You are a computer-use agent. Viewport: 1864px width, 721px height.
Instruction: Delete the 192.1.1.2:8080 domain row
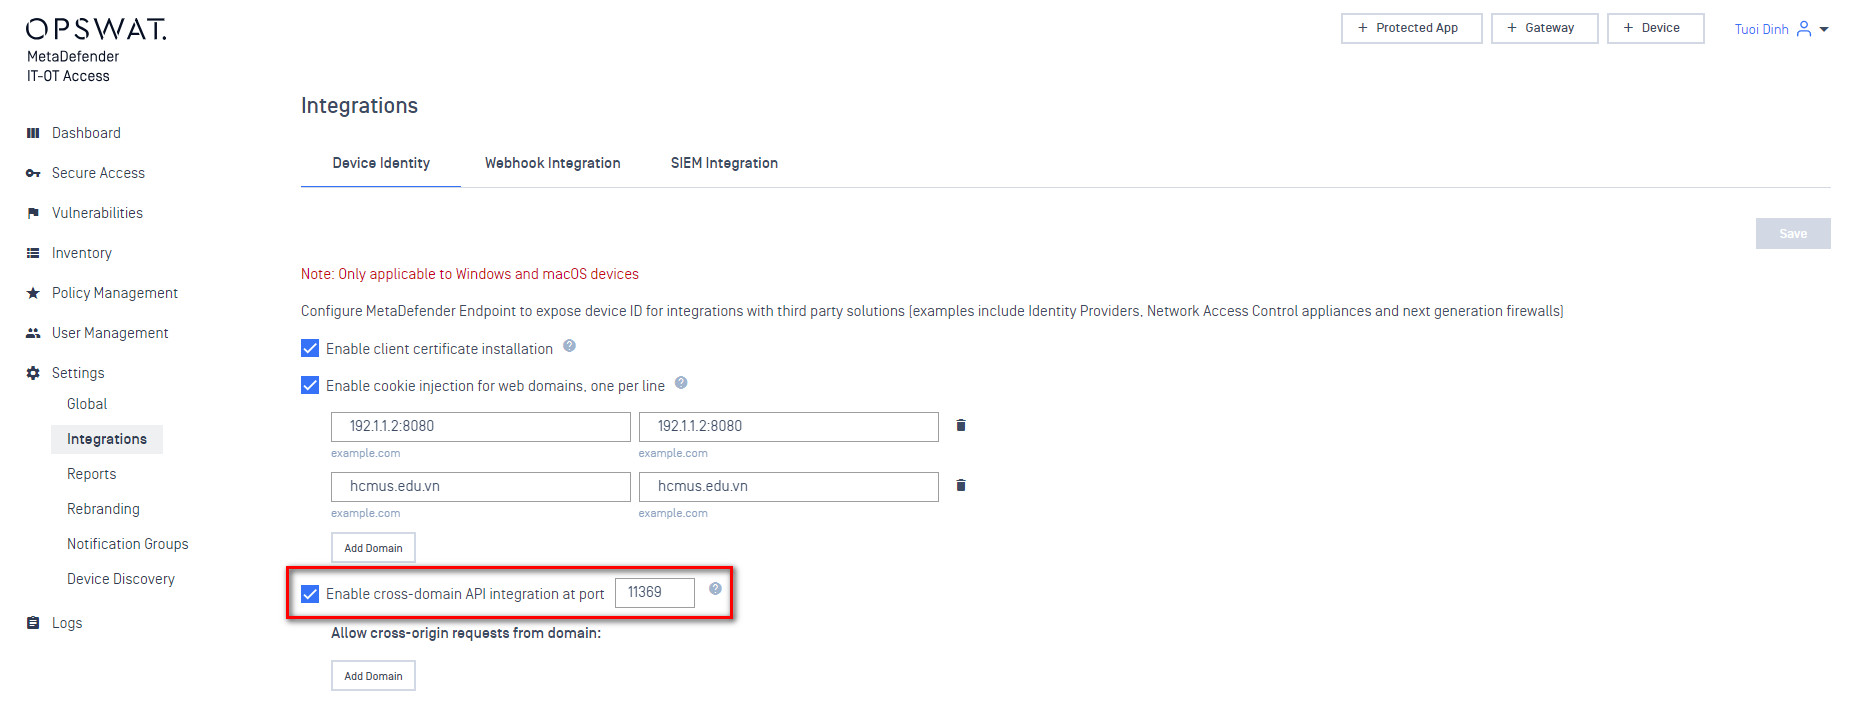tap(961, 425)
